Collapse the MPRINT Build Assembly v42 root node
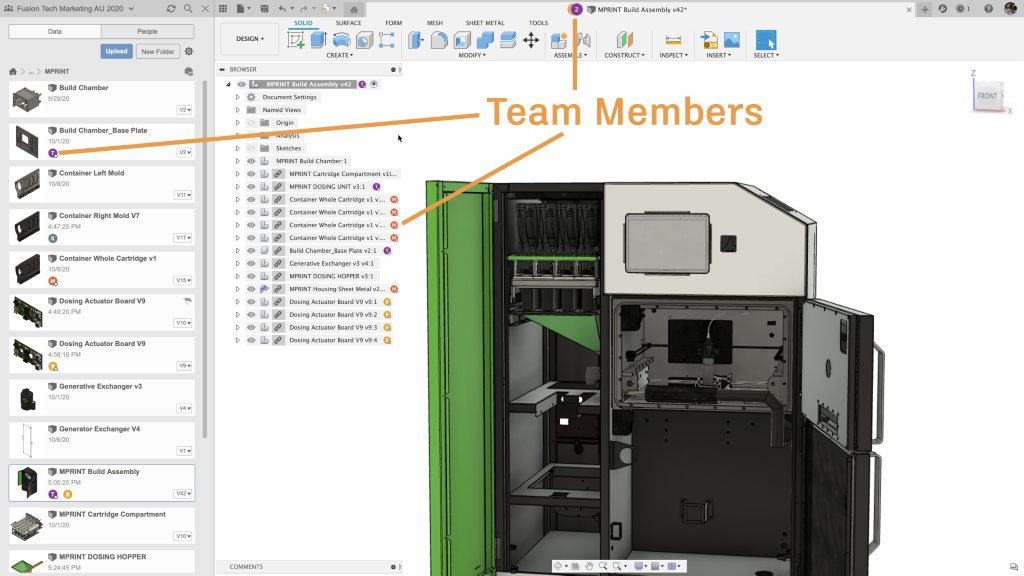Image resolution: width=1024 pixels, height=576 pixels. pyautogui.click(x=228, y=84)
